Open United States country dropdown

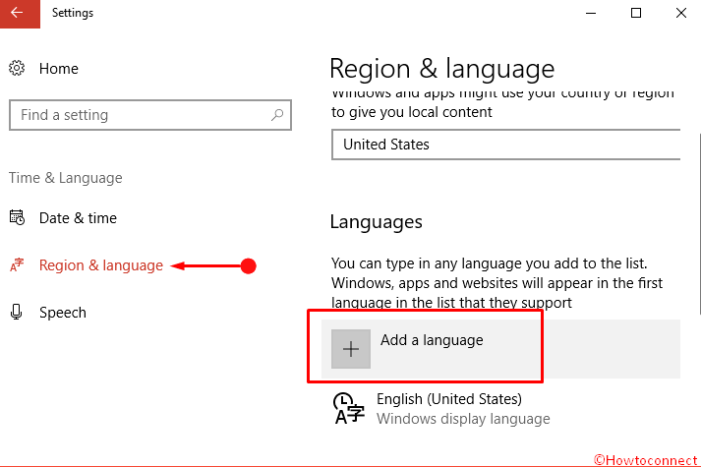click(x=506, y=145)
